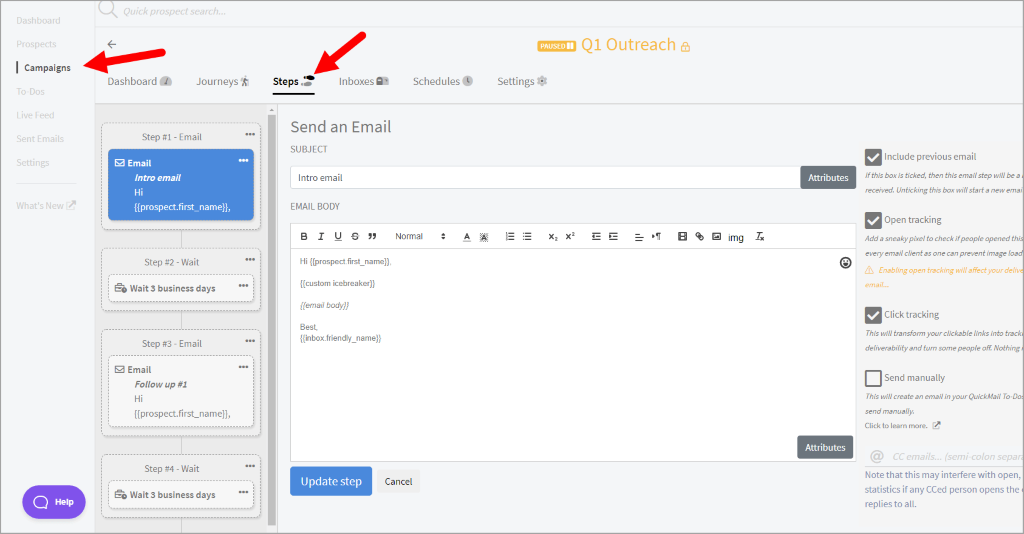Apply bold formatting in email body toolbar
1024x534 pixels.
click(304, 236)
